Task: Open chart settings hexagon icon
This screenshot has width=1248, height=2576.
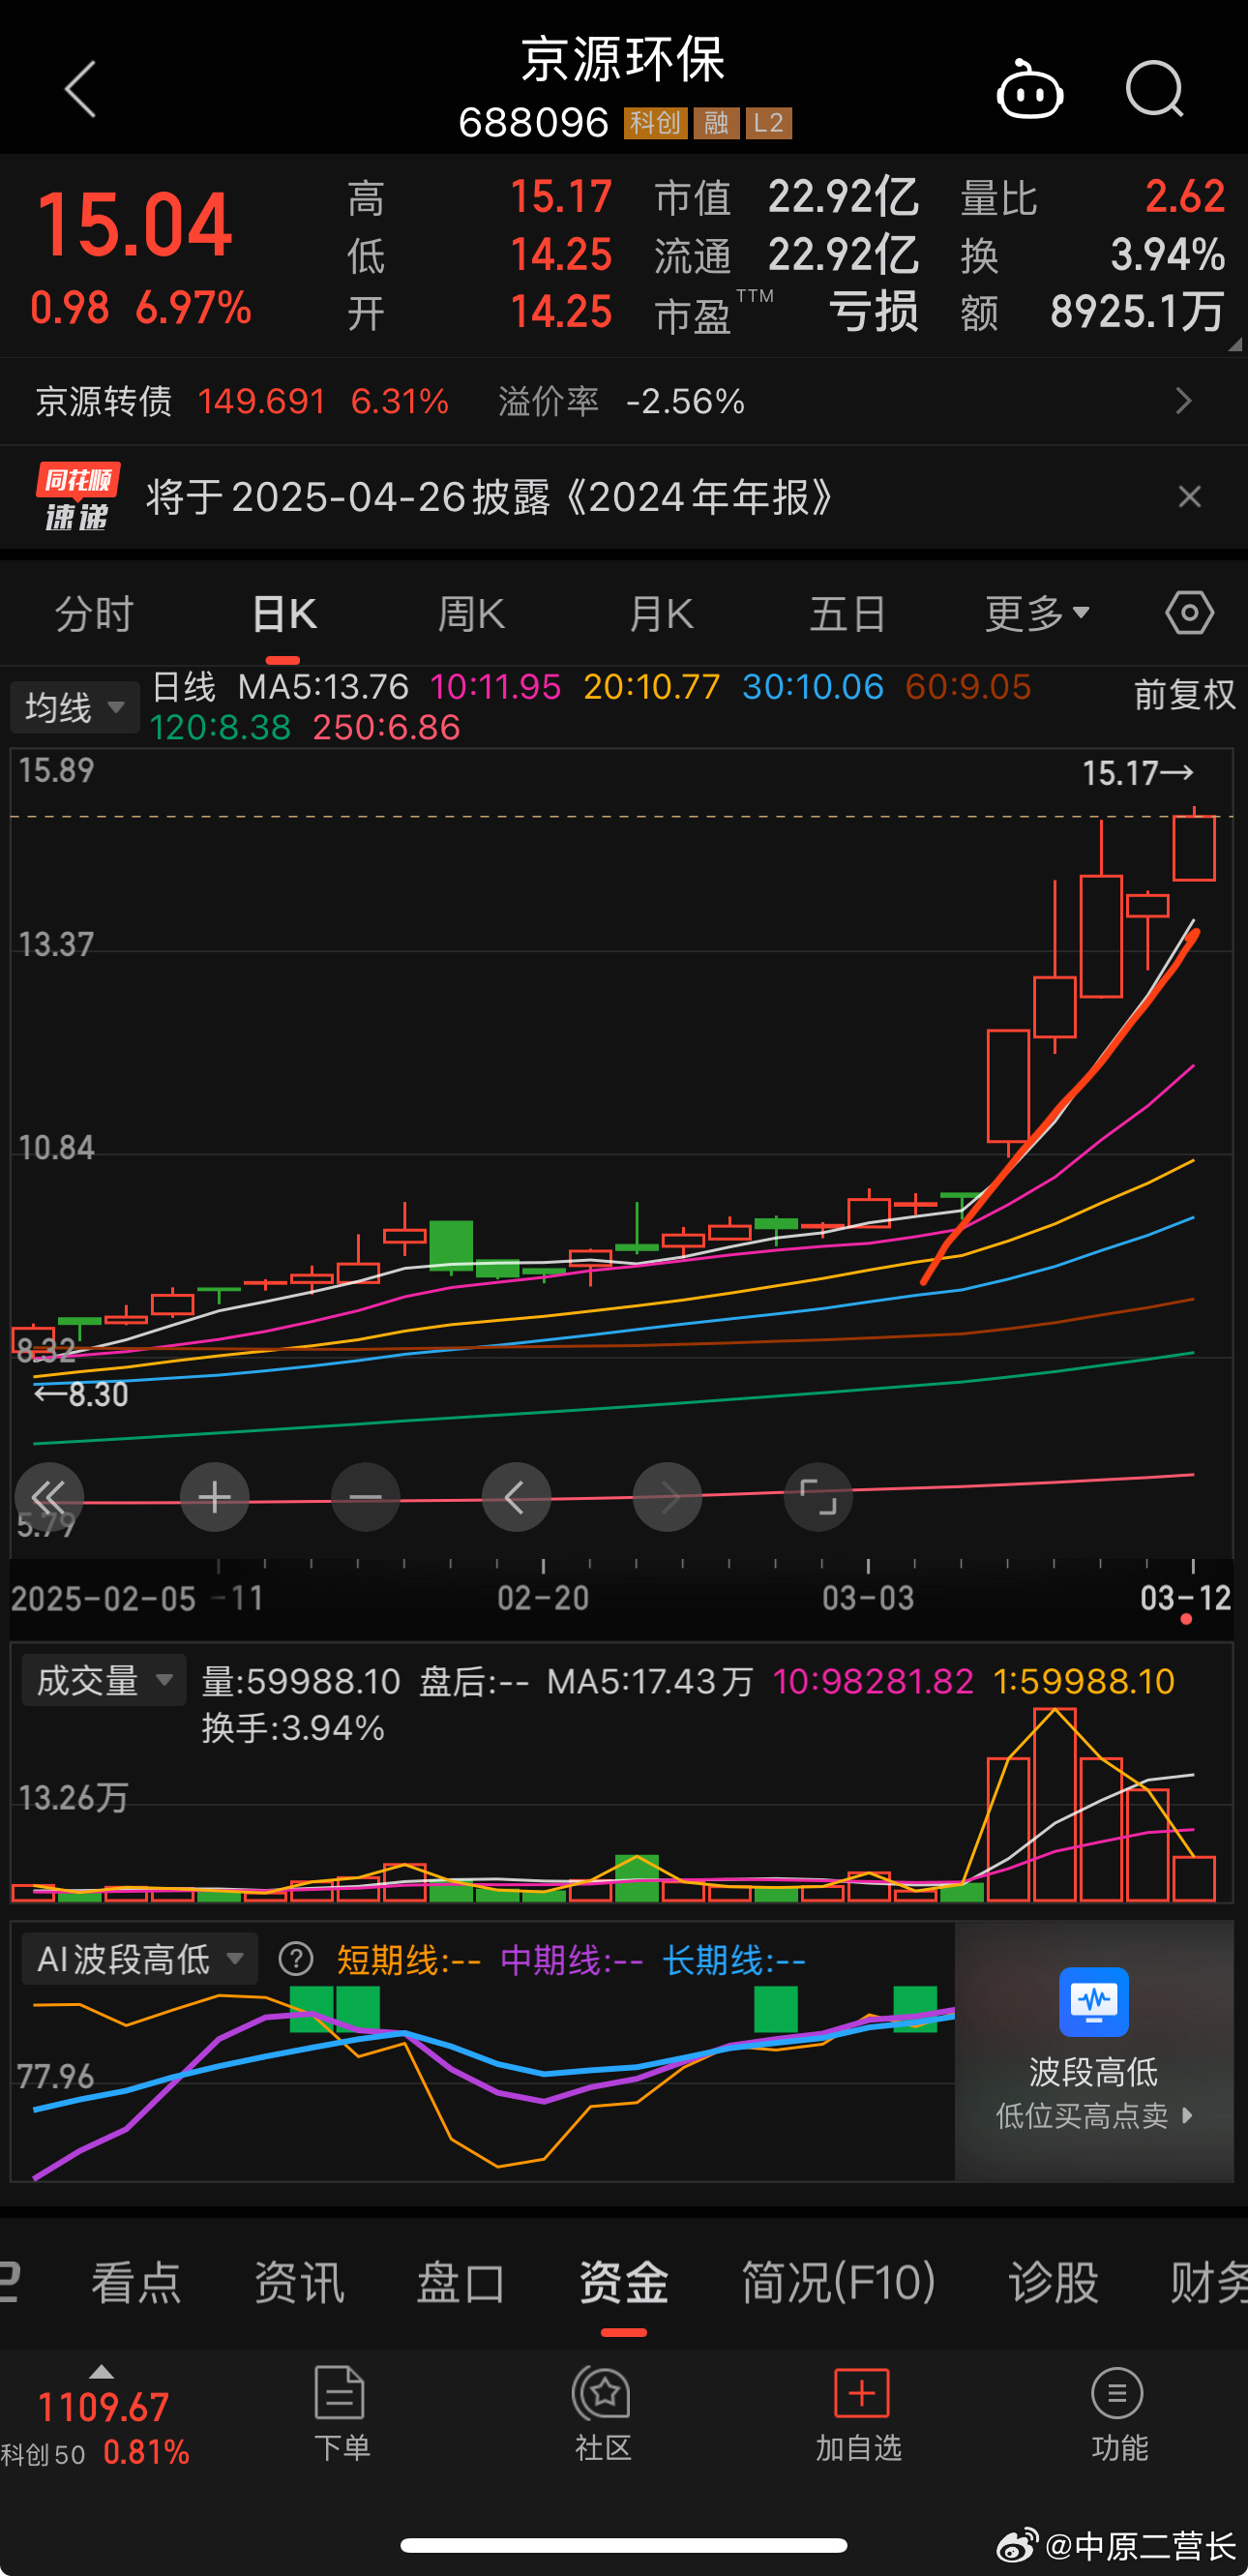Action: [1189, 612]
